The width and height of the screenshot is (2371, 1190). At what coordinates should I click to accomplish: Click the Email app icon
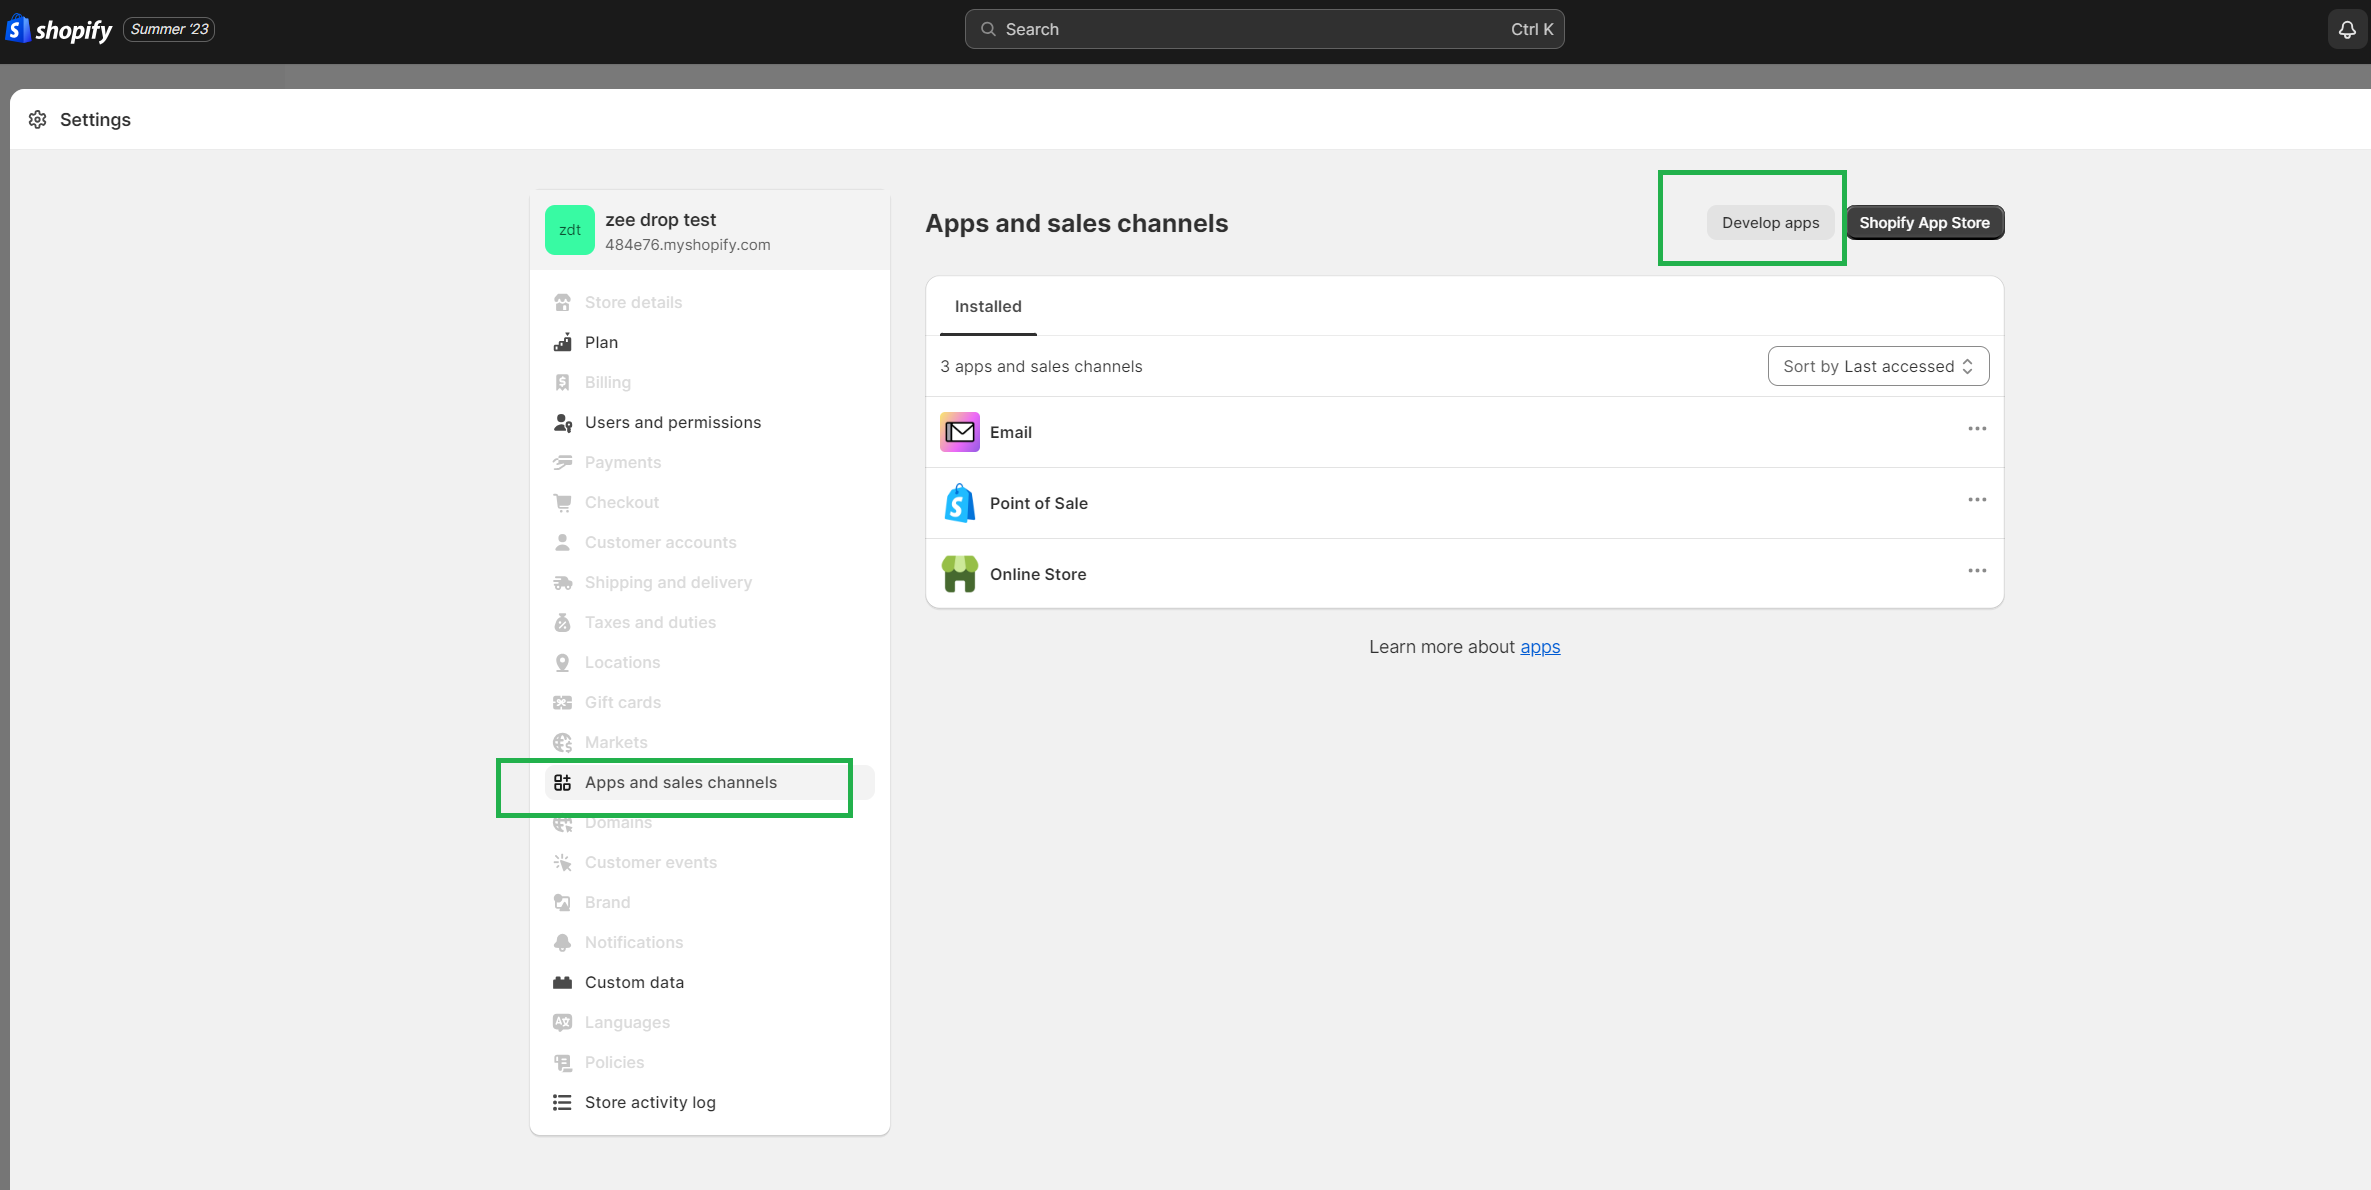point(960,432)
